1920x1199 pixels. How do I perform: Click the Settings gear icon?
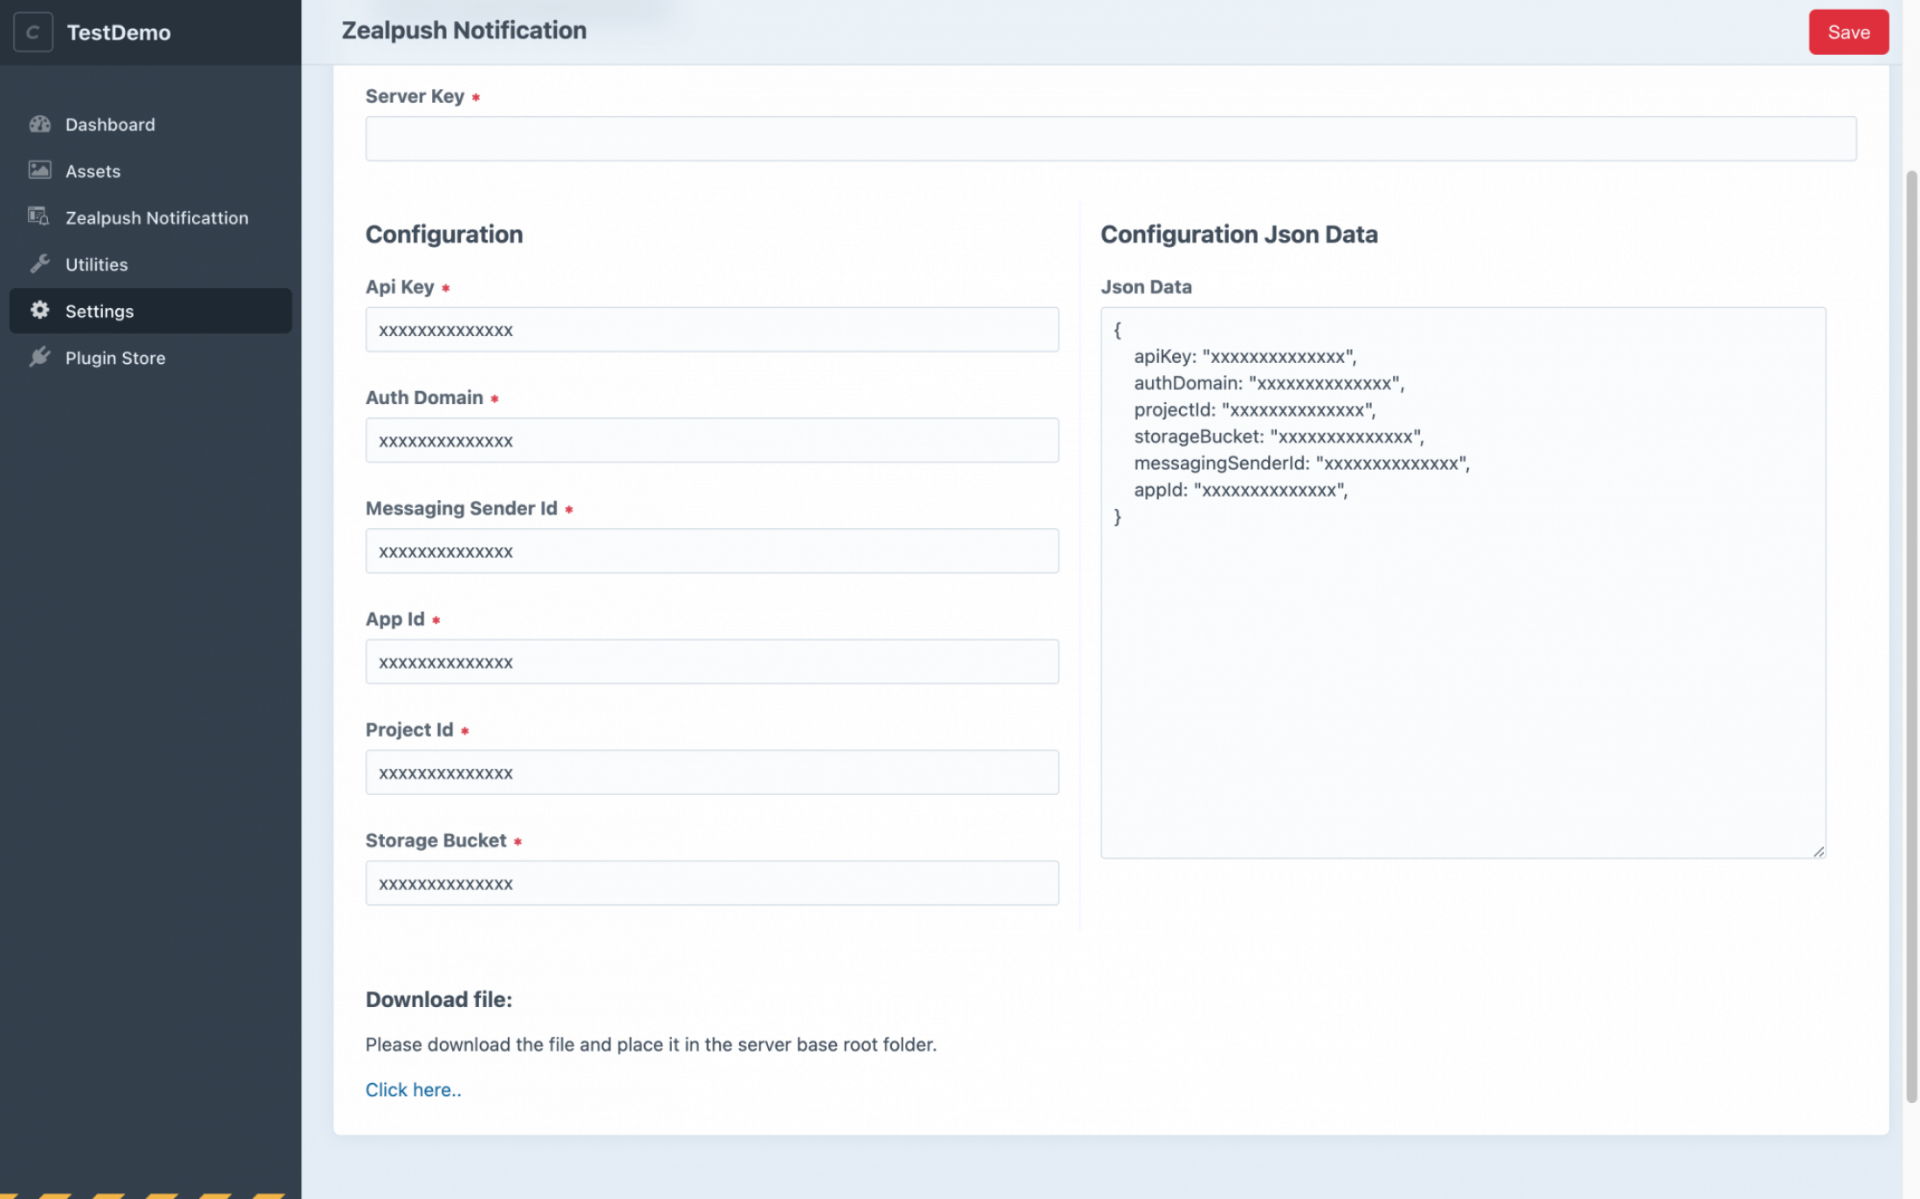(40, 310)
